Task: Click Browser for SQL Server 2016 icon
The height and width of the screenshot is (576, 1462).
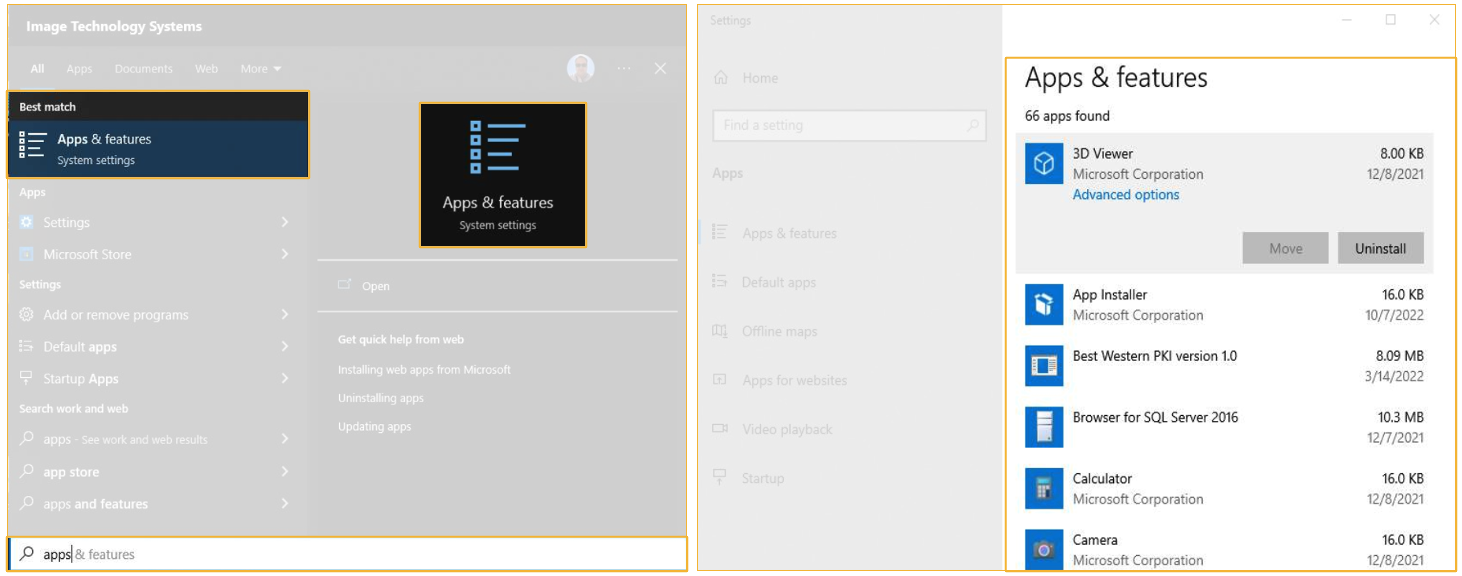Action: [1044, 427]
